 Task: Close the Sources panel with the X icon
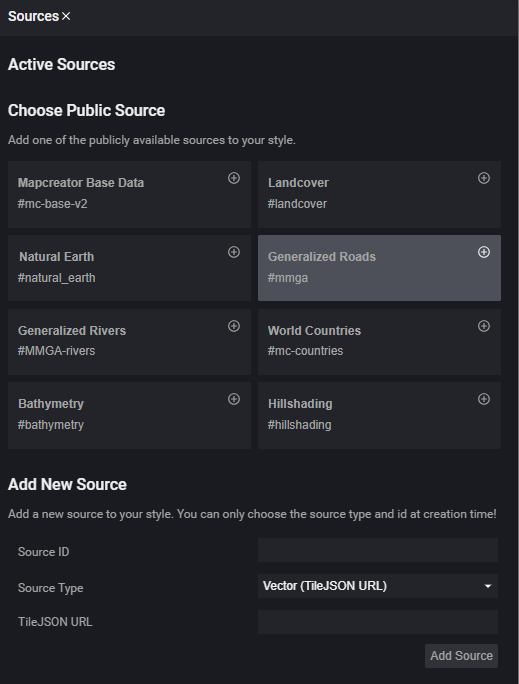tap(66, 16)
